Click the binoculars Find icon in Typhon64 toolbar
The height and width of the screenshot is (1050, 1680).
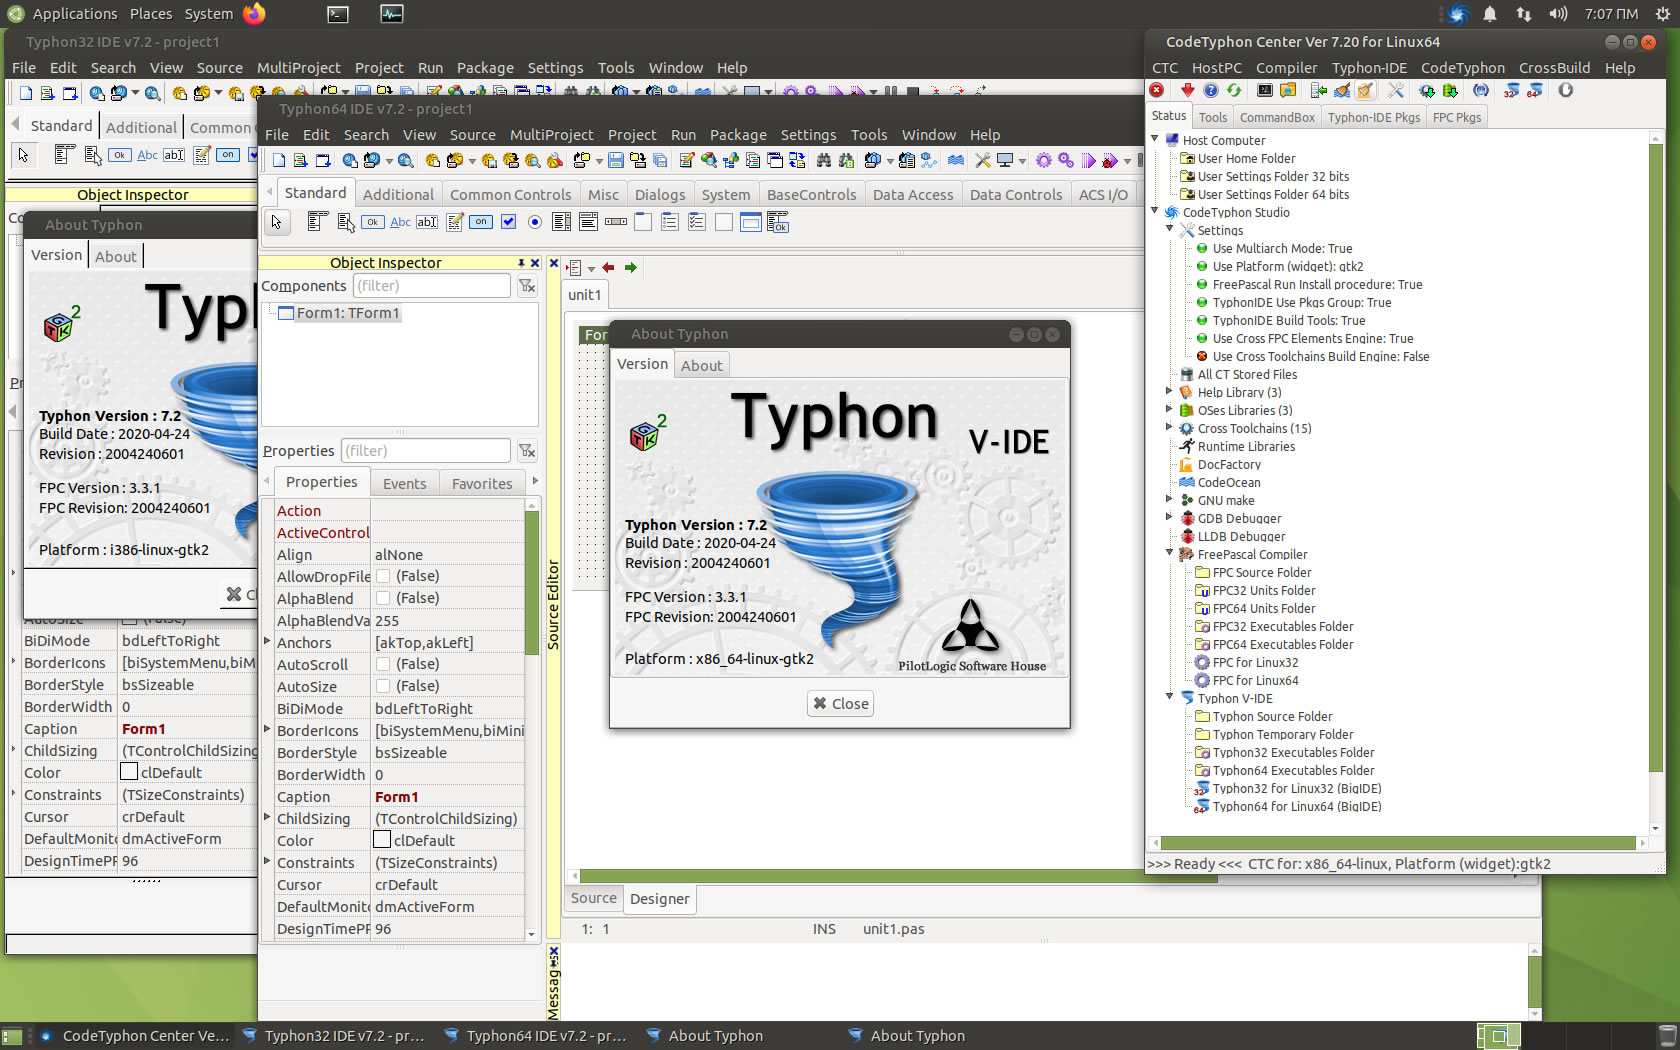click(x=824, y=161)
